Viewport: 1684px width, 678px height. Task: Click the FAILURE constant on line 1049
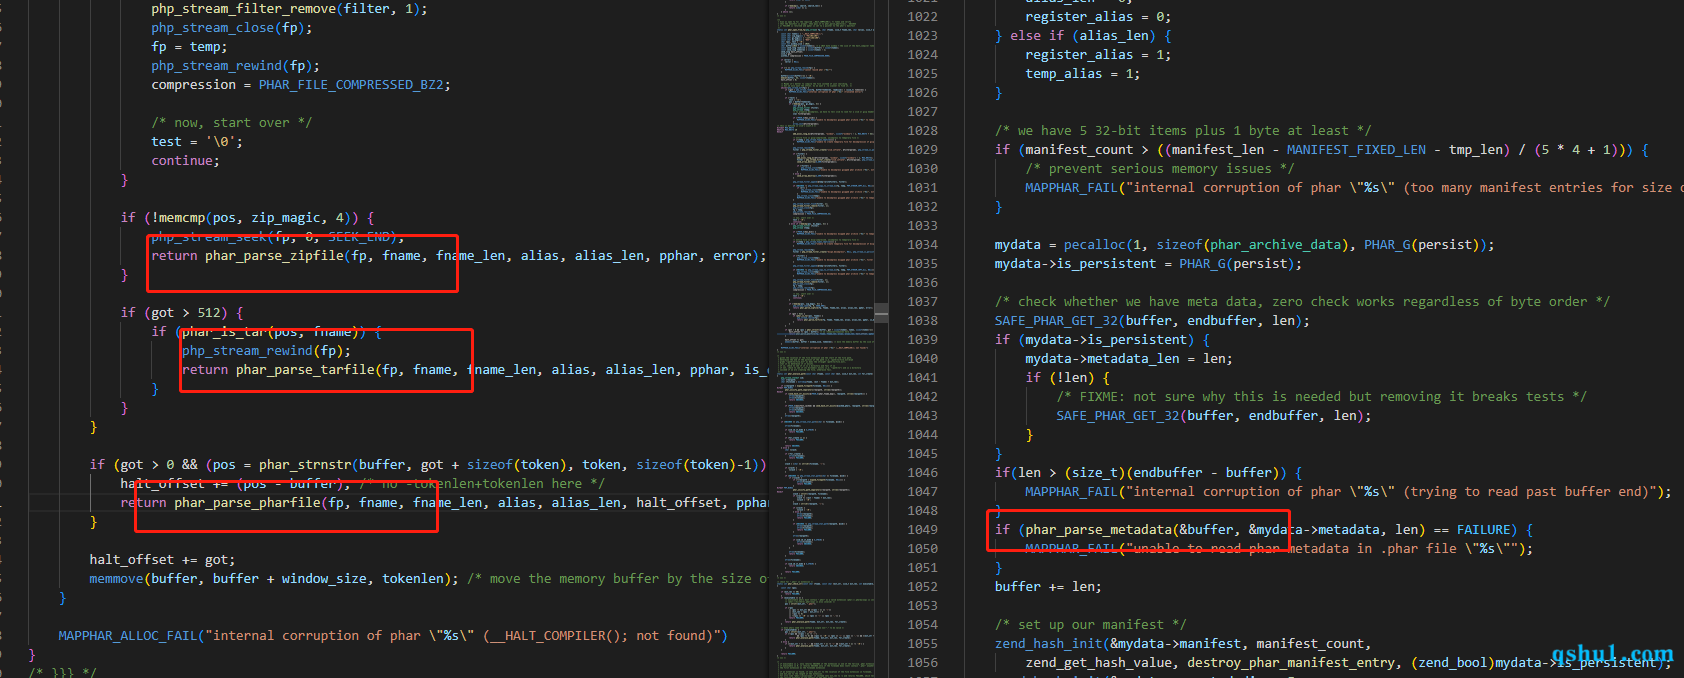coord(1486,530)
